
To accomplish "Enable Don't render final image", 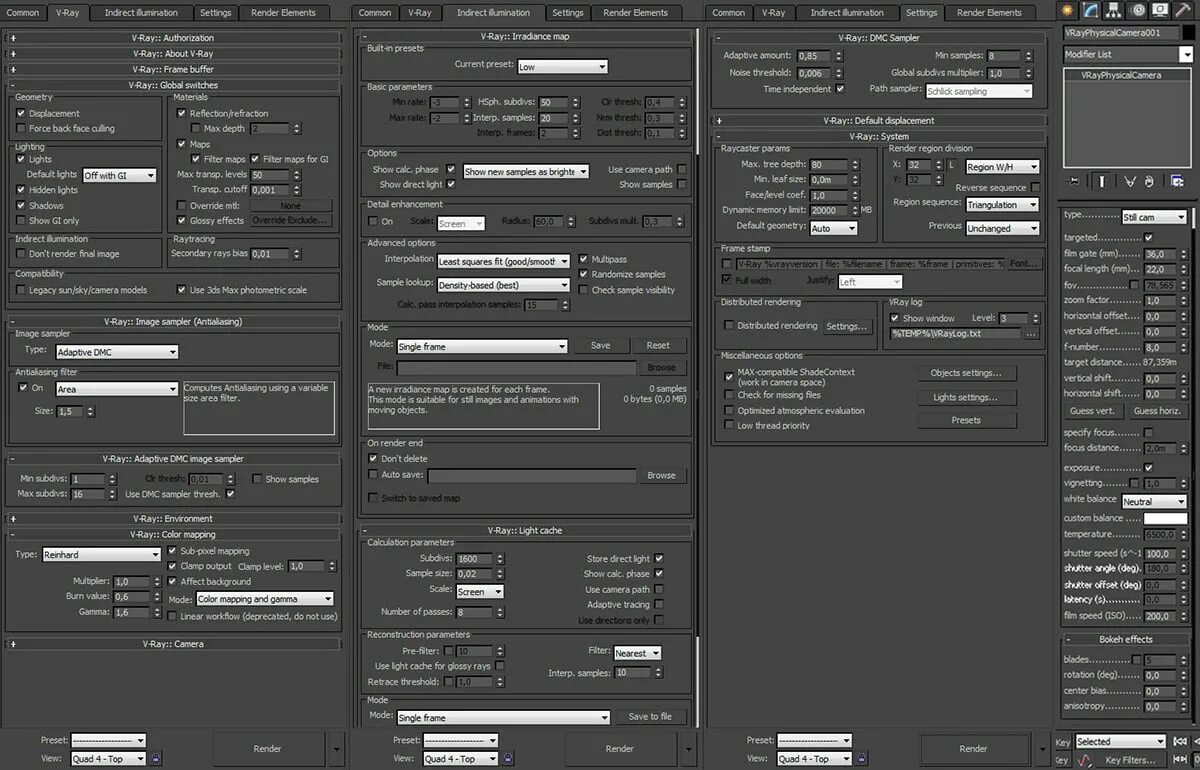I will pos(21,254).
